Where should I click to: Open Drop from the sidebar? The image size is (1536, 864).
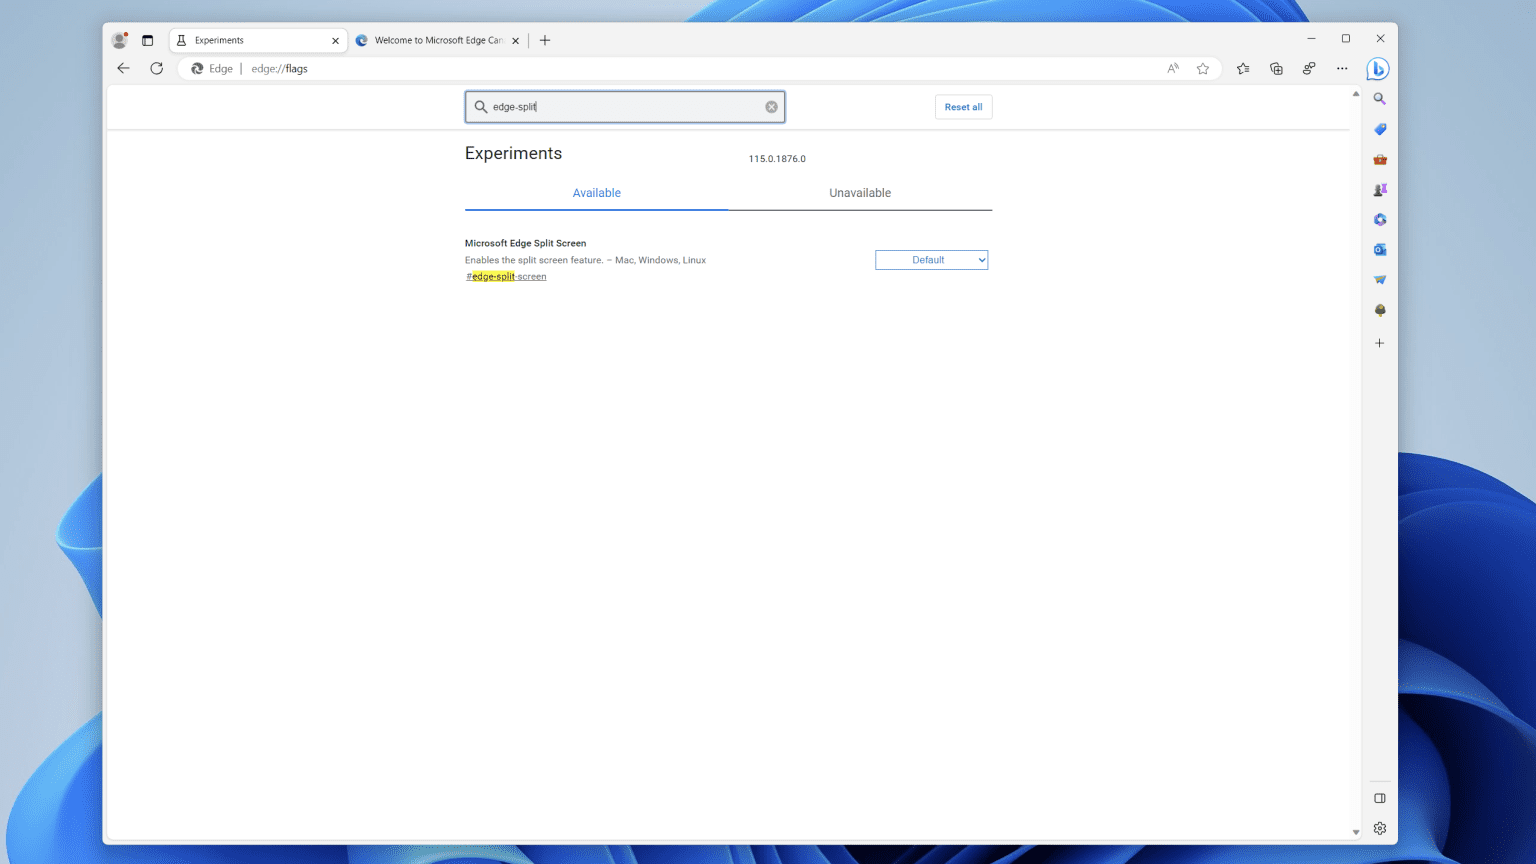1379,279
